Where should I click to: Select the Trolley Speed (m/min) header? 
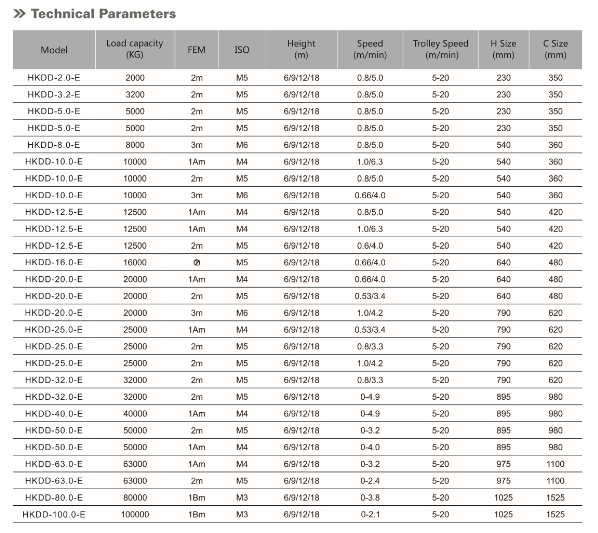440,49
